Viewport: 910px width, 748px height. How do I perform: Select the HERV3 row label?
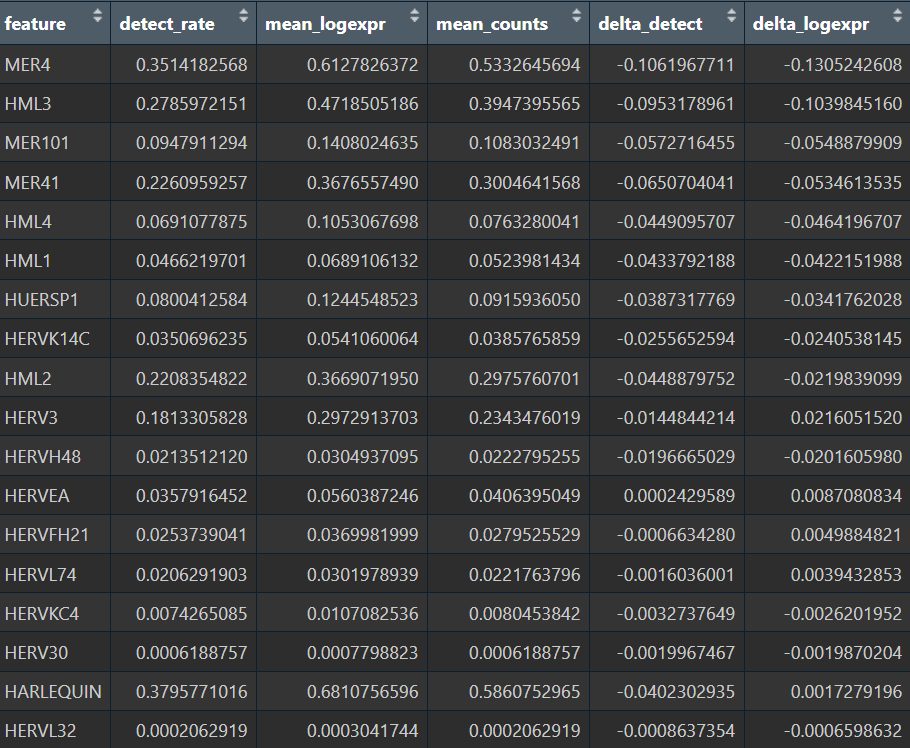[x=29, y=417]
